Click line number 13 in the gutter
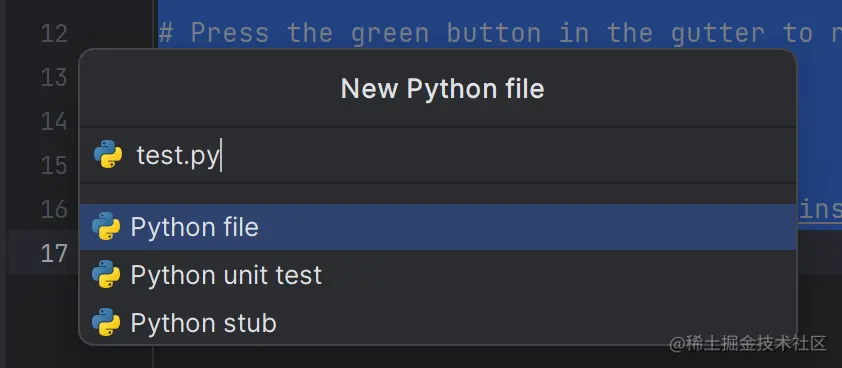842x368 pixels. (x=54, y=78)
